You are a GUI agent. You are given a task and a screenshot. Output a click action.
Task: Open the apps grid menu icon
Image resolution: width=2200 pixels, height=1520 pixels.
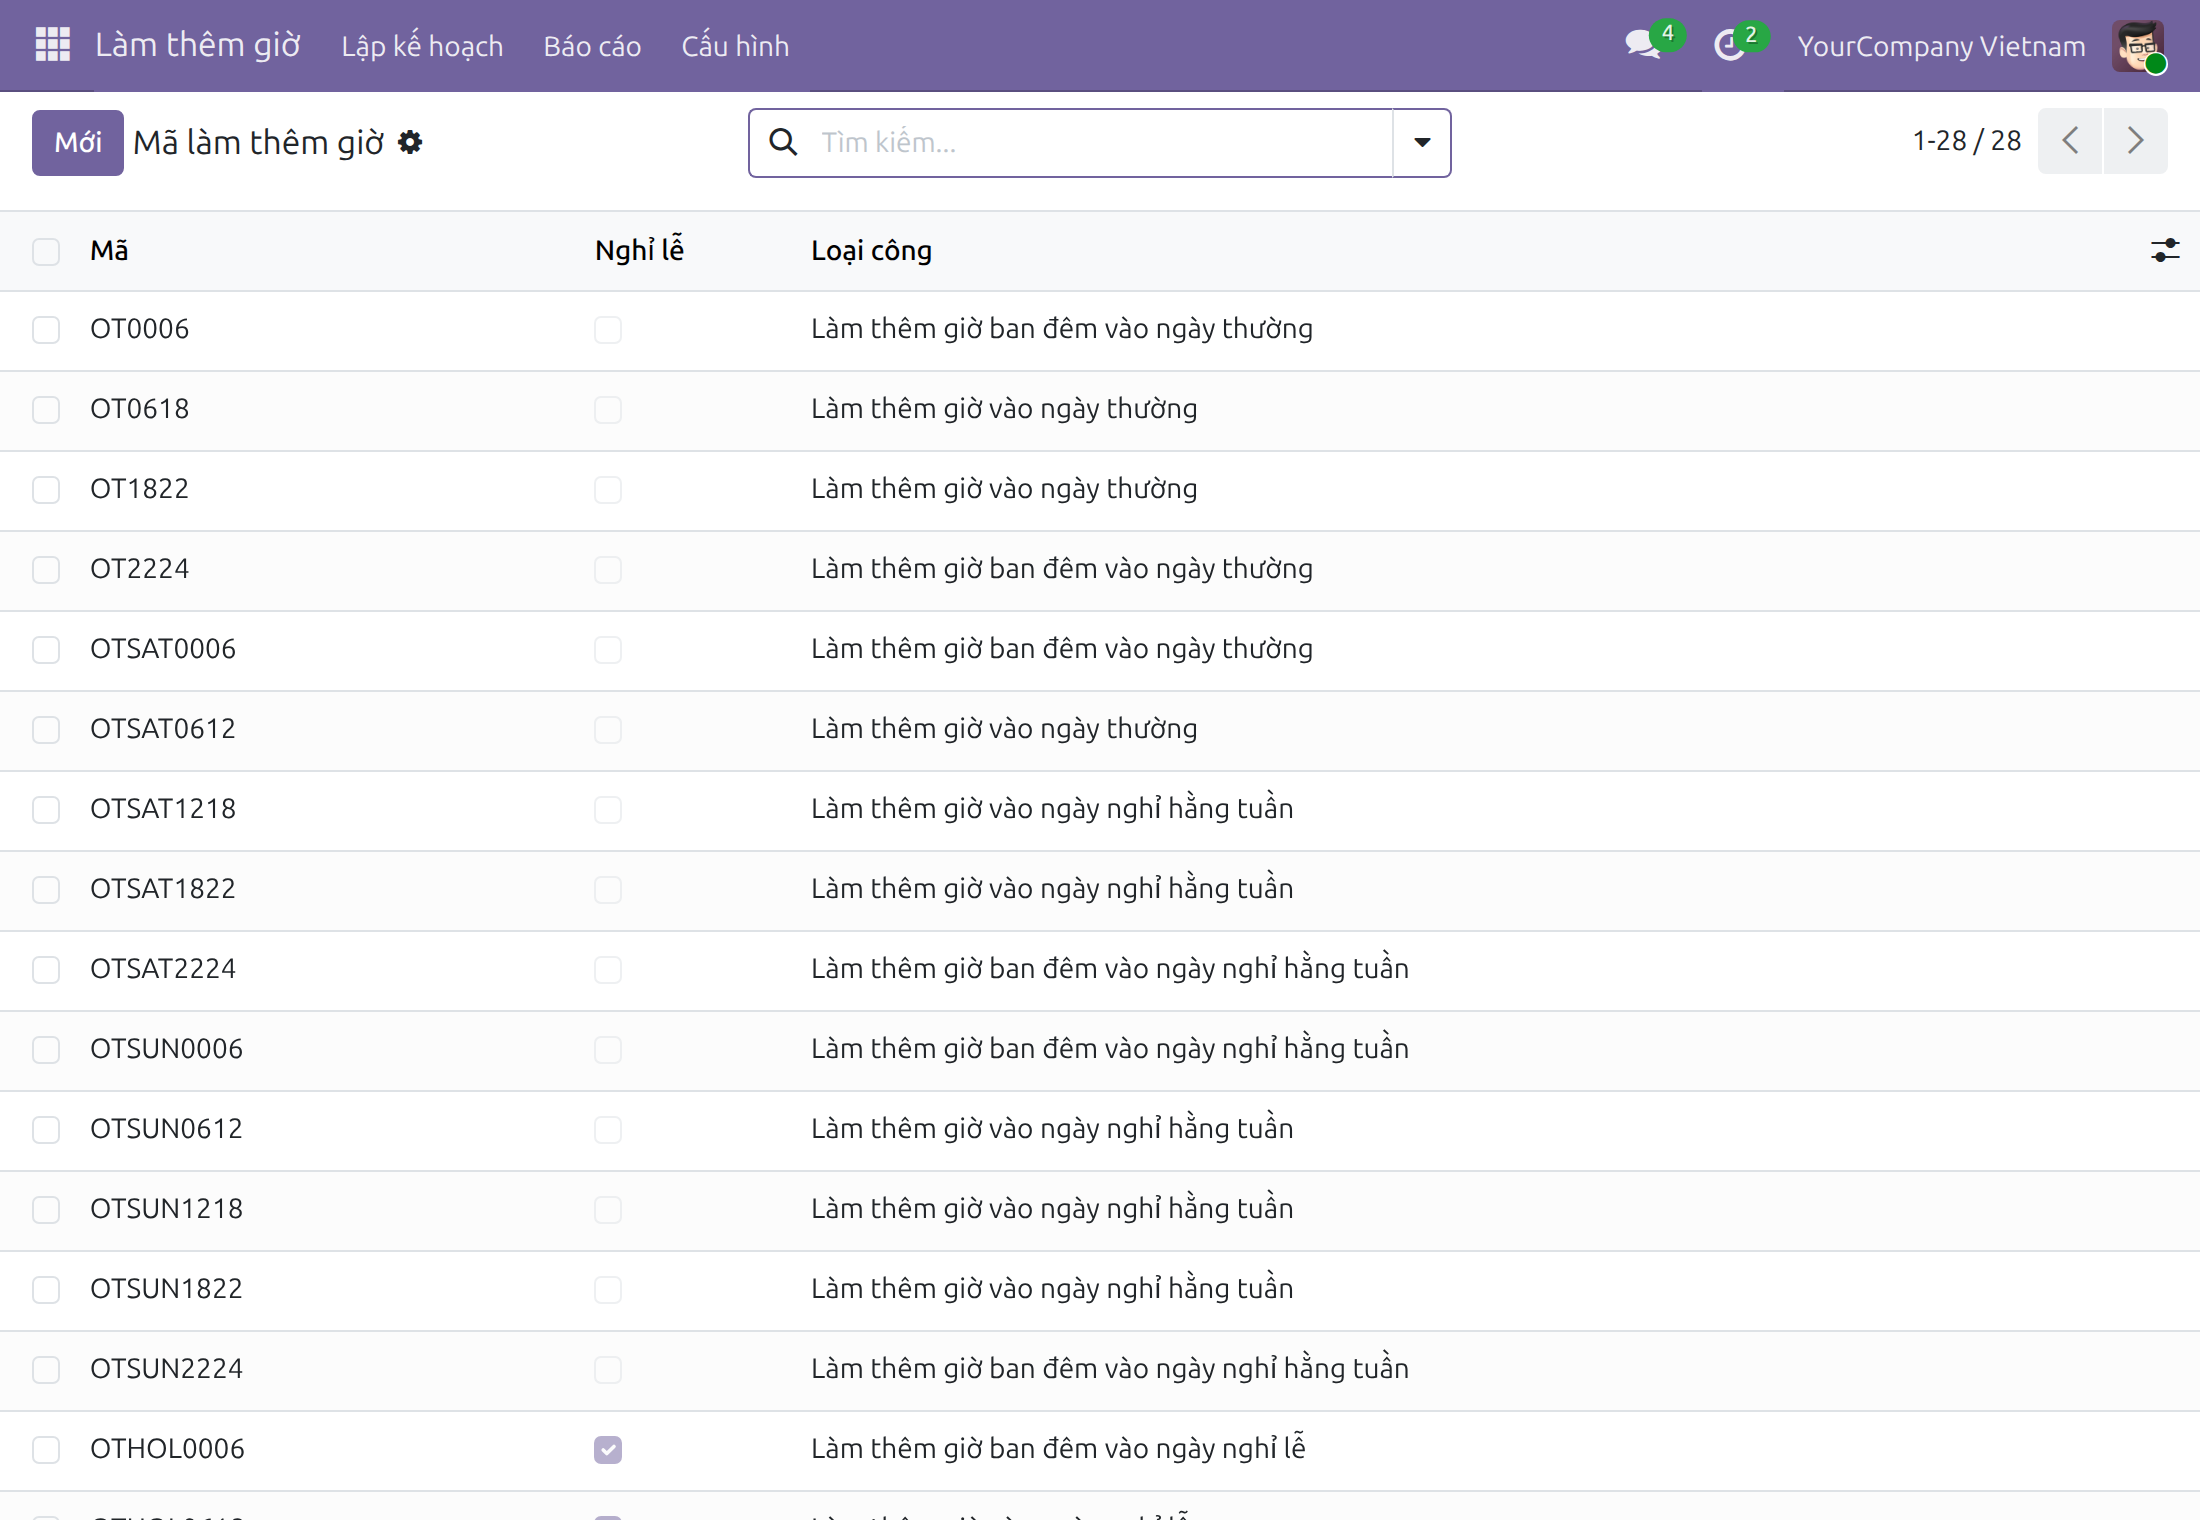[53, 45]
